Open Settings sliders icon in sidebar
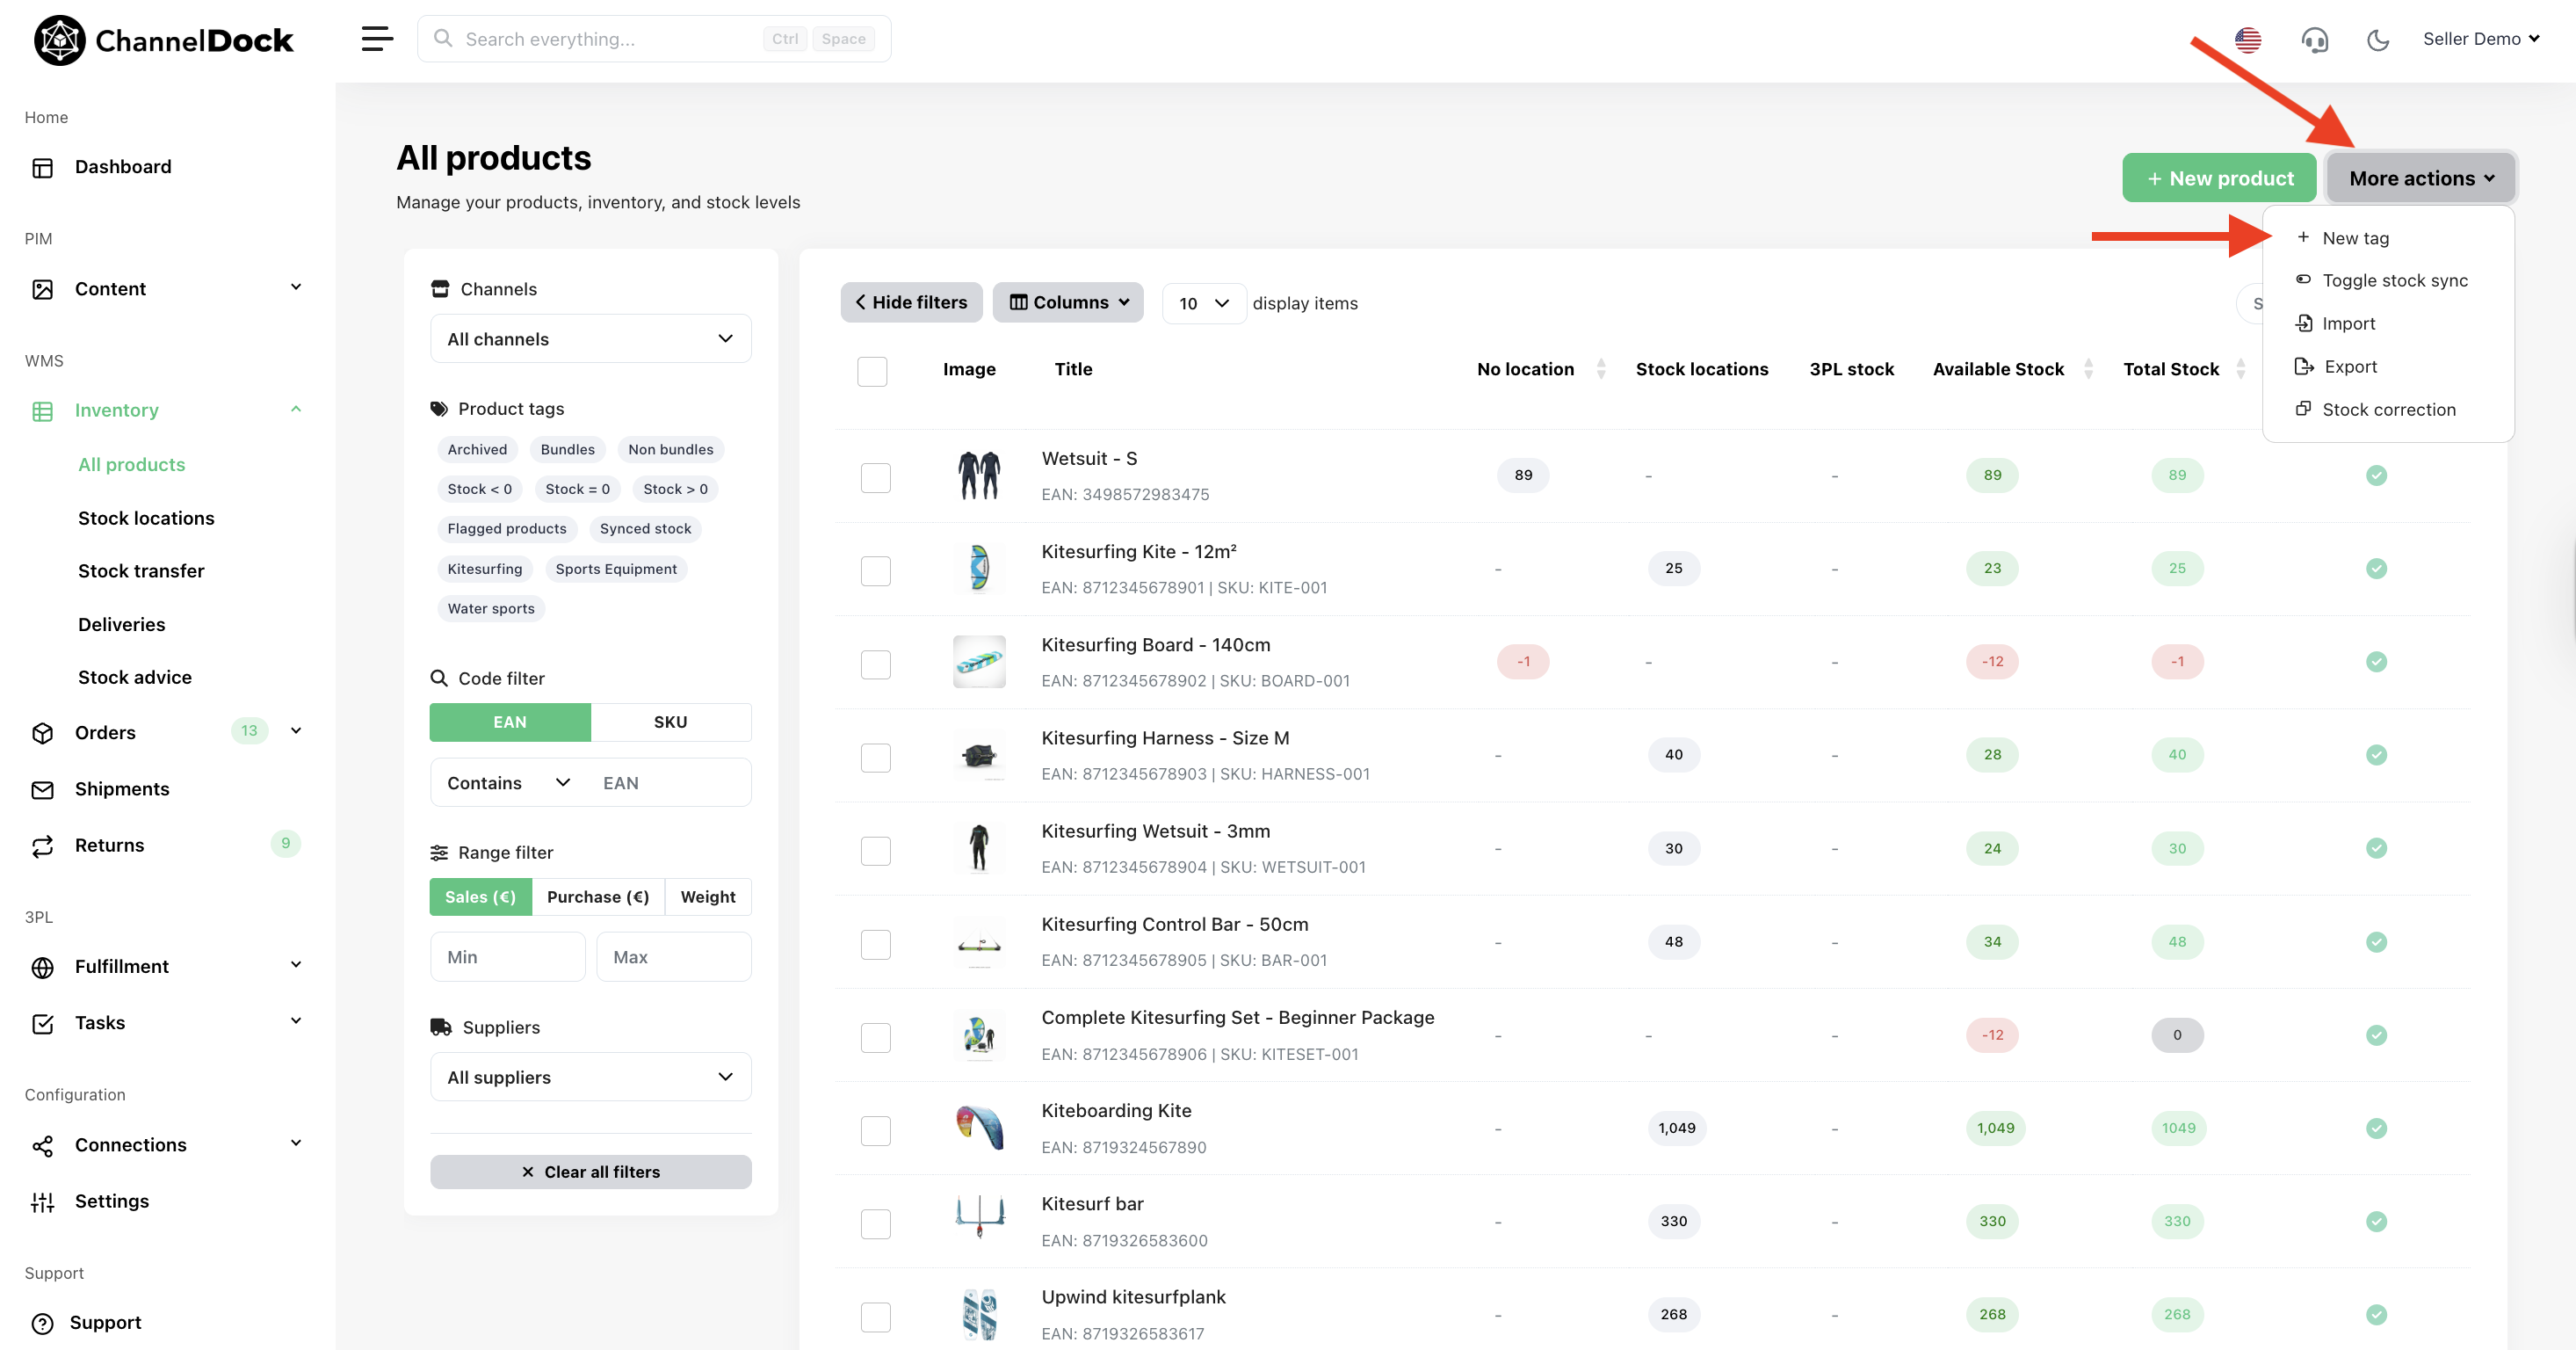This screenshot has width=2576, height=1350. [x=42, y=1201]
